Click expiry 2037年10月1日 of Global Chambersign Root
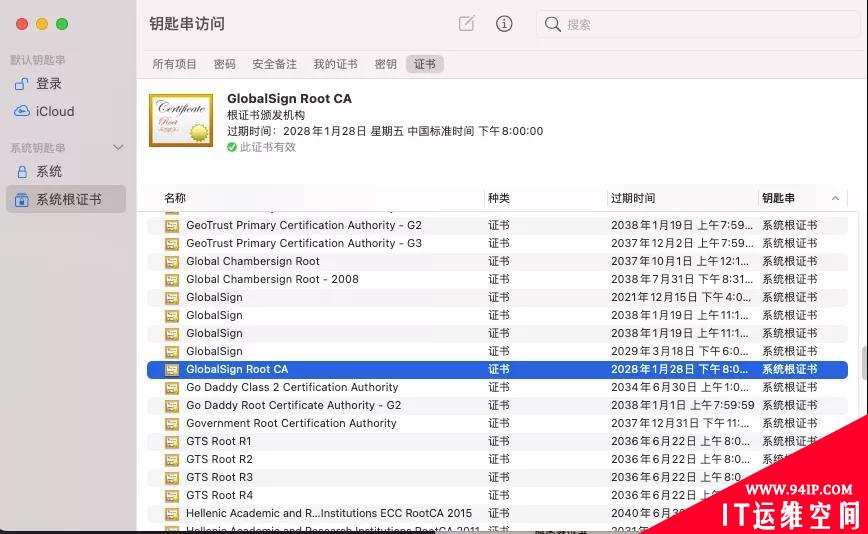Screen dimensions: 868x534 click(680, 261)
